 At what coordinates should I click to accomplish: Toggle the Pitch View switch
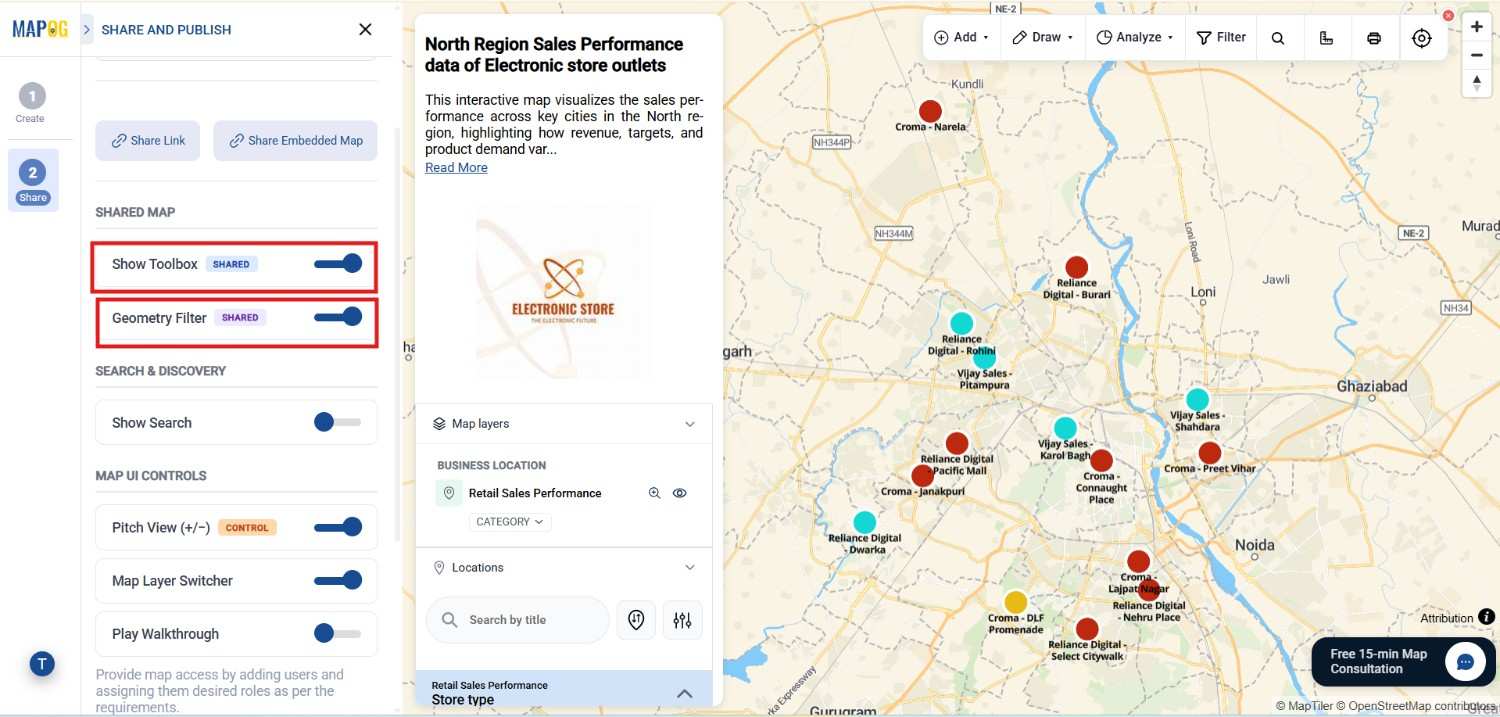338,527
